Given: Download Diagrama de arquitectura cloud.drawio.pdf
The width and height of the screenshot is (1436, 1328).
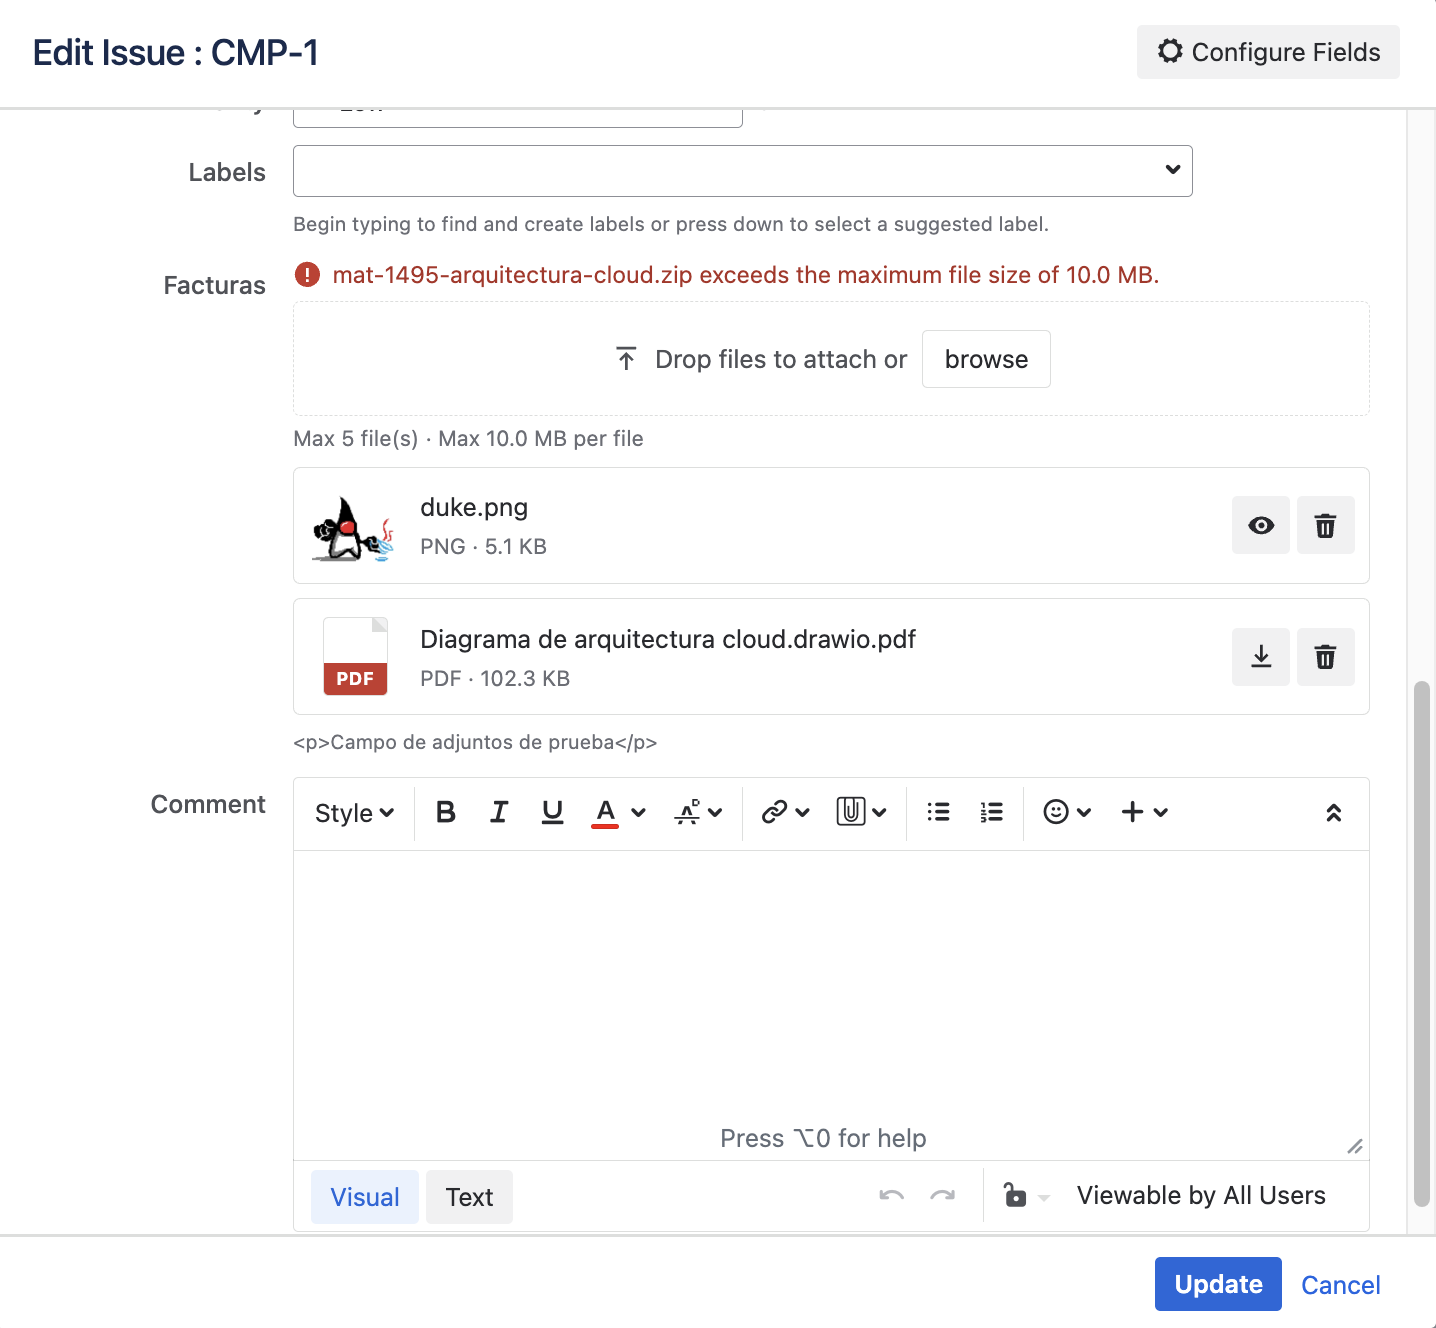Looking at the screenshot, I should 1261,657.
